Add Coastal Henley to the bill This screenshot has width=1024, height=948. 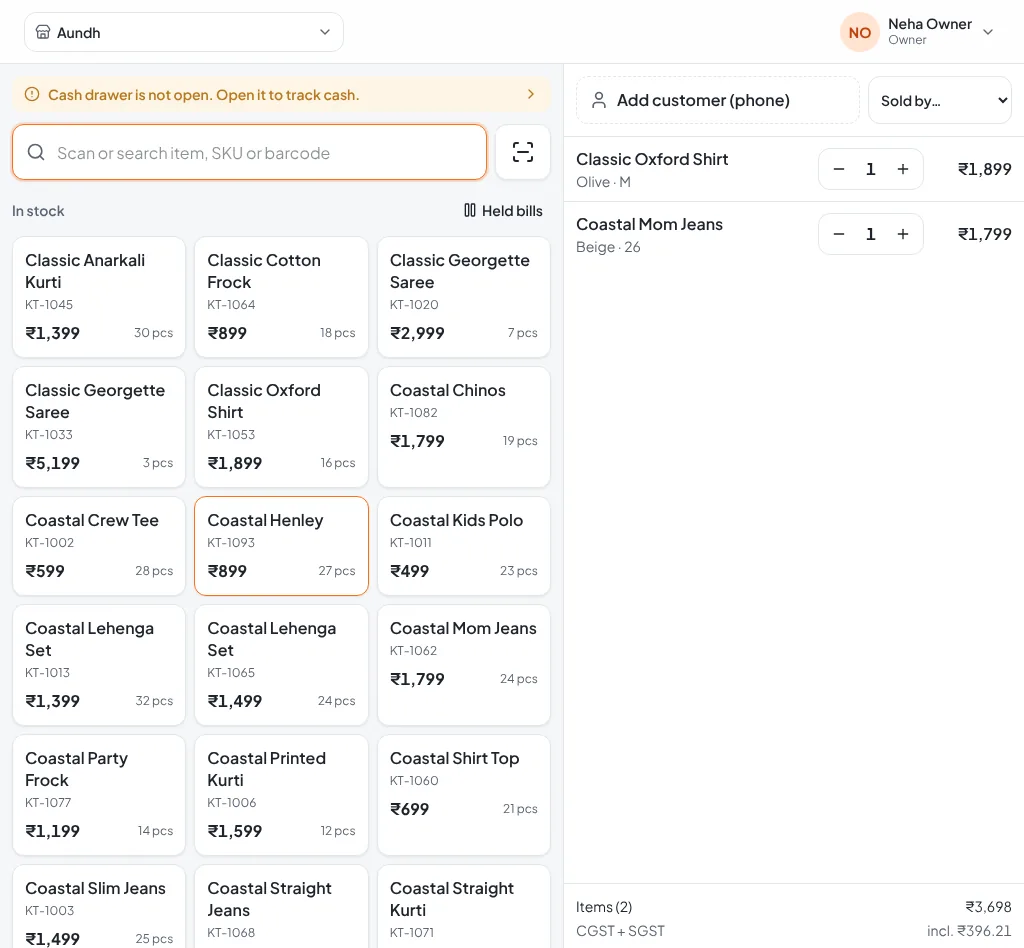tap(281, 546)
